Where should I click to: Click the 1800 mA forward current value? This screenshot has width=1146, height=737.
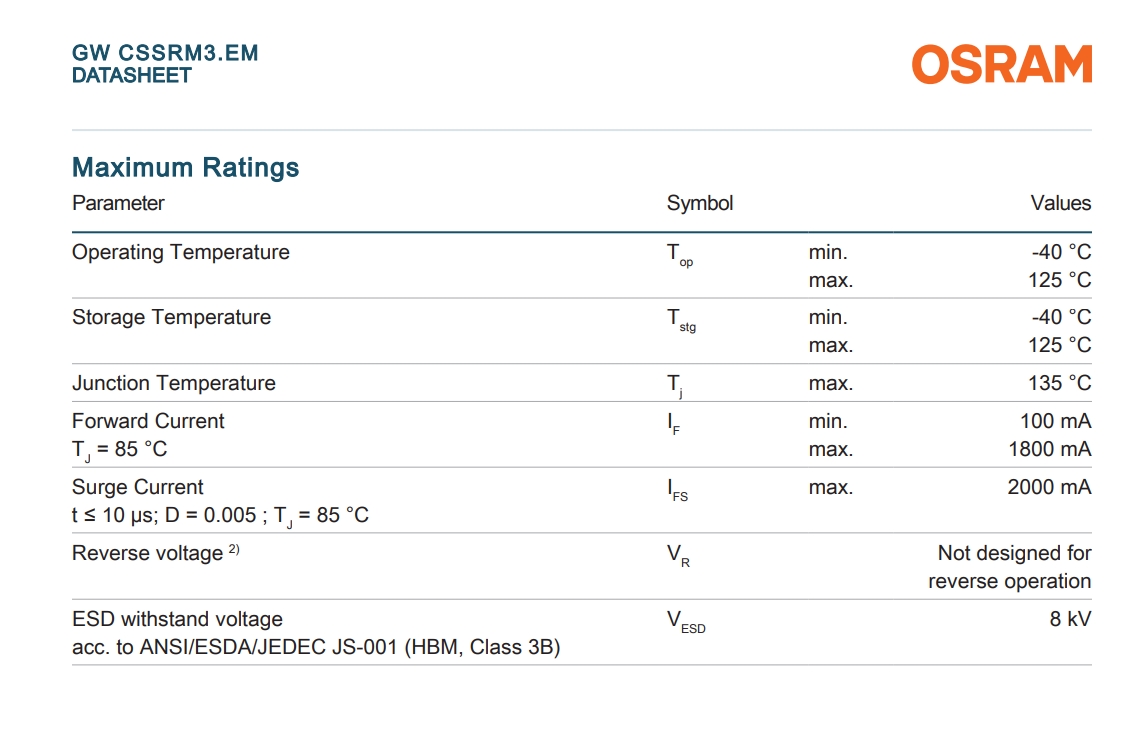click(x=1049, y=449)
